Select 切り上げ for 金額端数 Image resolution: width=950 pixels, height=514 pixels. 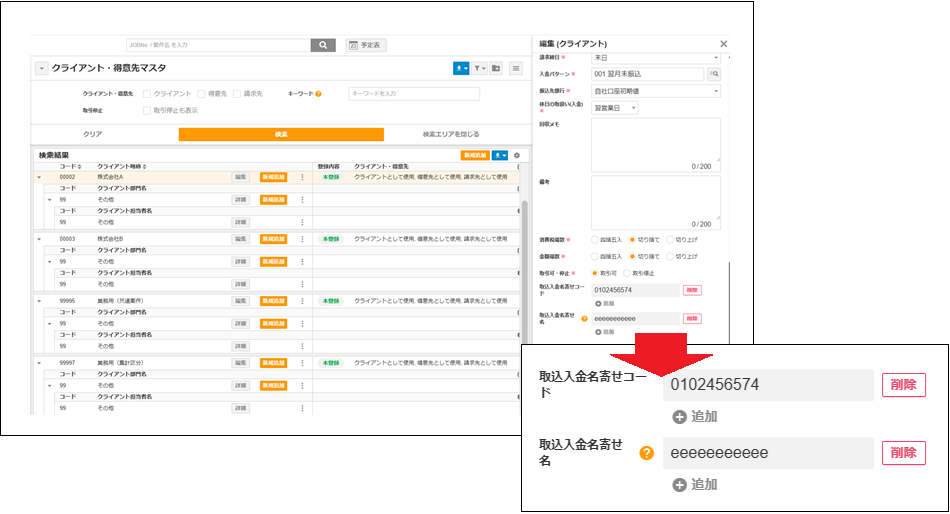[669, 256]
